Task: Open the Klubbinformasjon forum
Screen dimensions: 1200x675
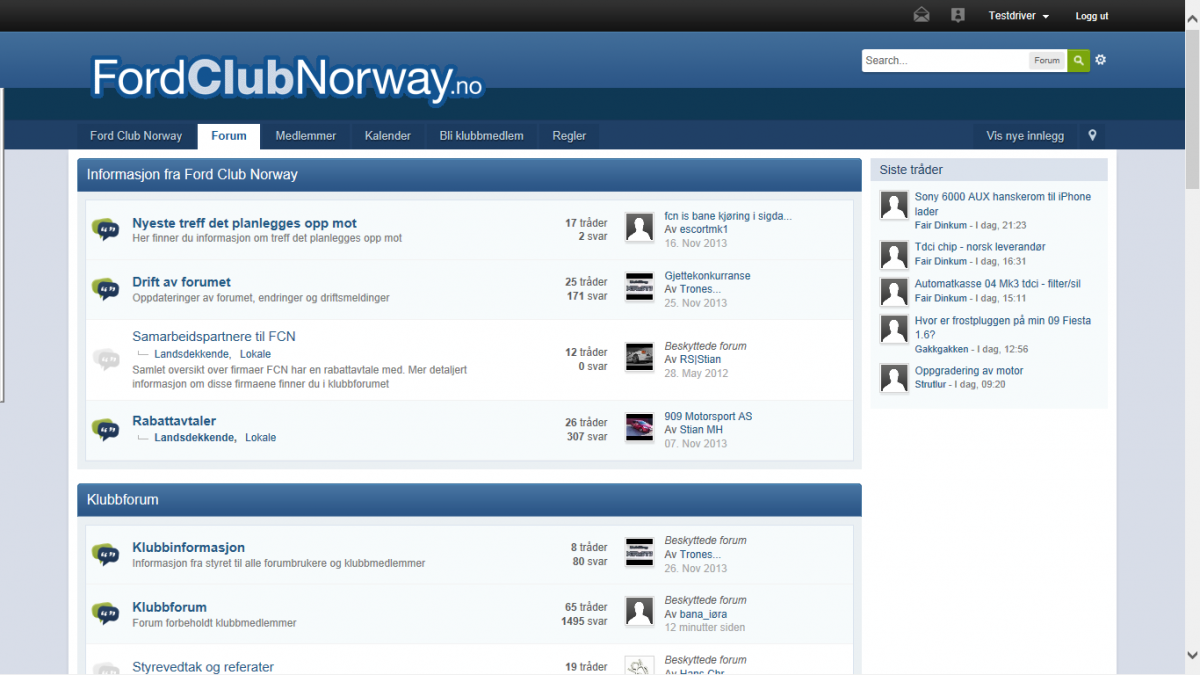Action: coord(188,547)
